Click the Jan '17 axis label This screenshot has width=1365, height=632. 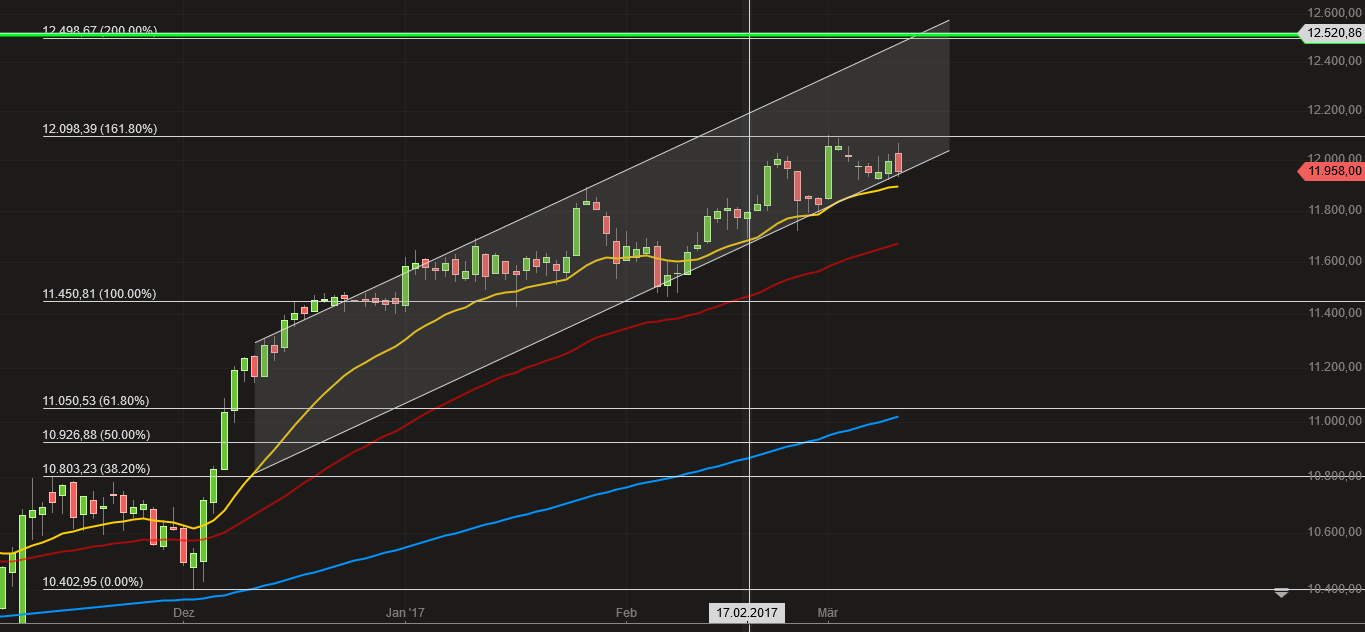coord(404,613)
